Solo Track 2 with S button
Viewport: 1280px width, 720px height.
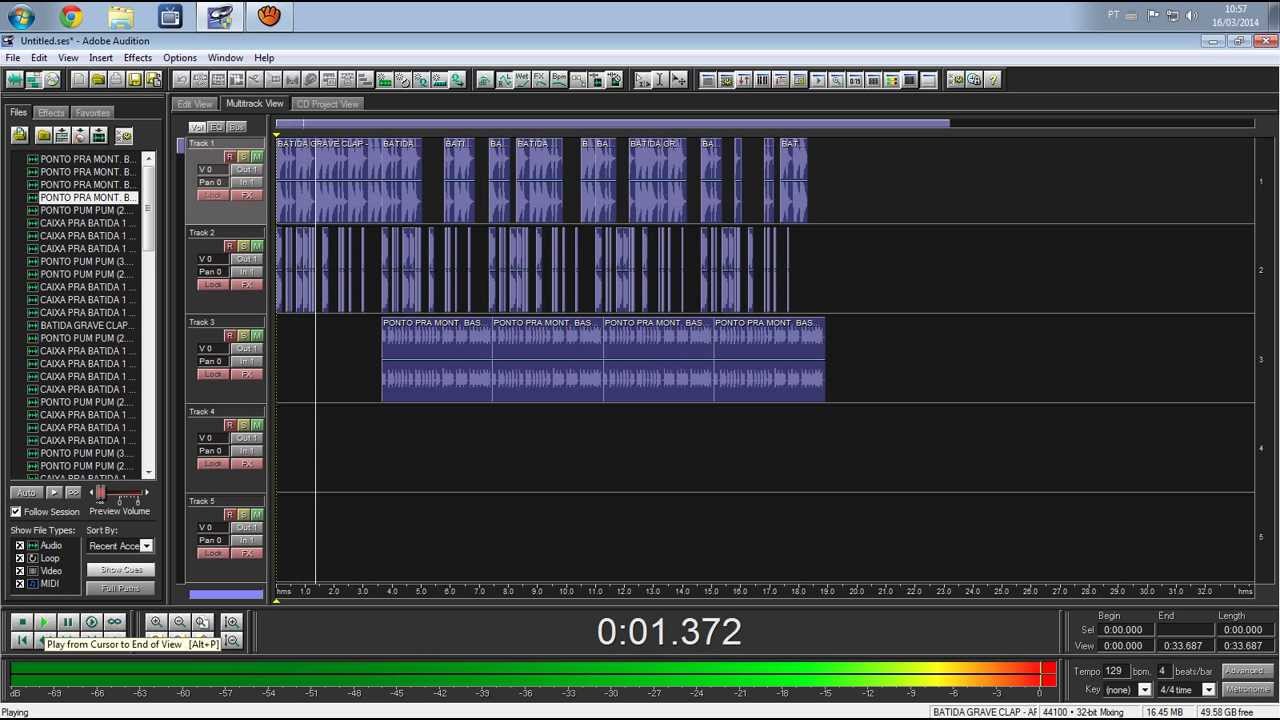click(x=243, y=246)
